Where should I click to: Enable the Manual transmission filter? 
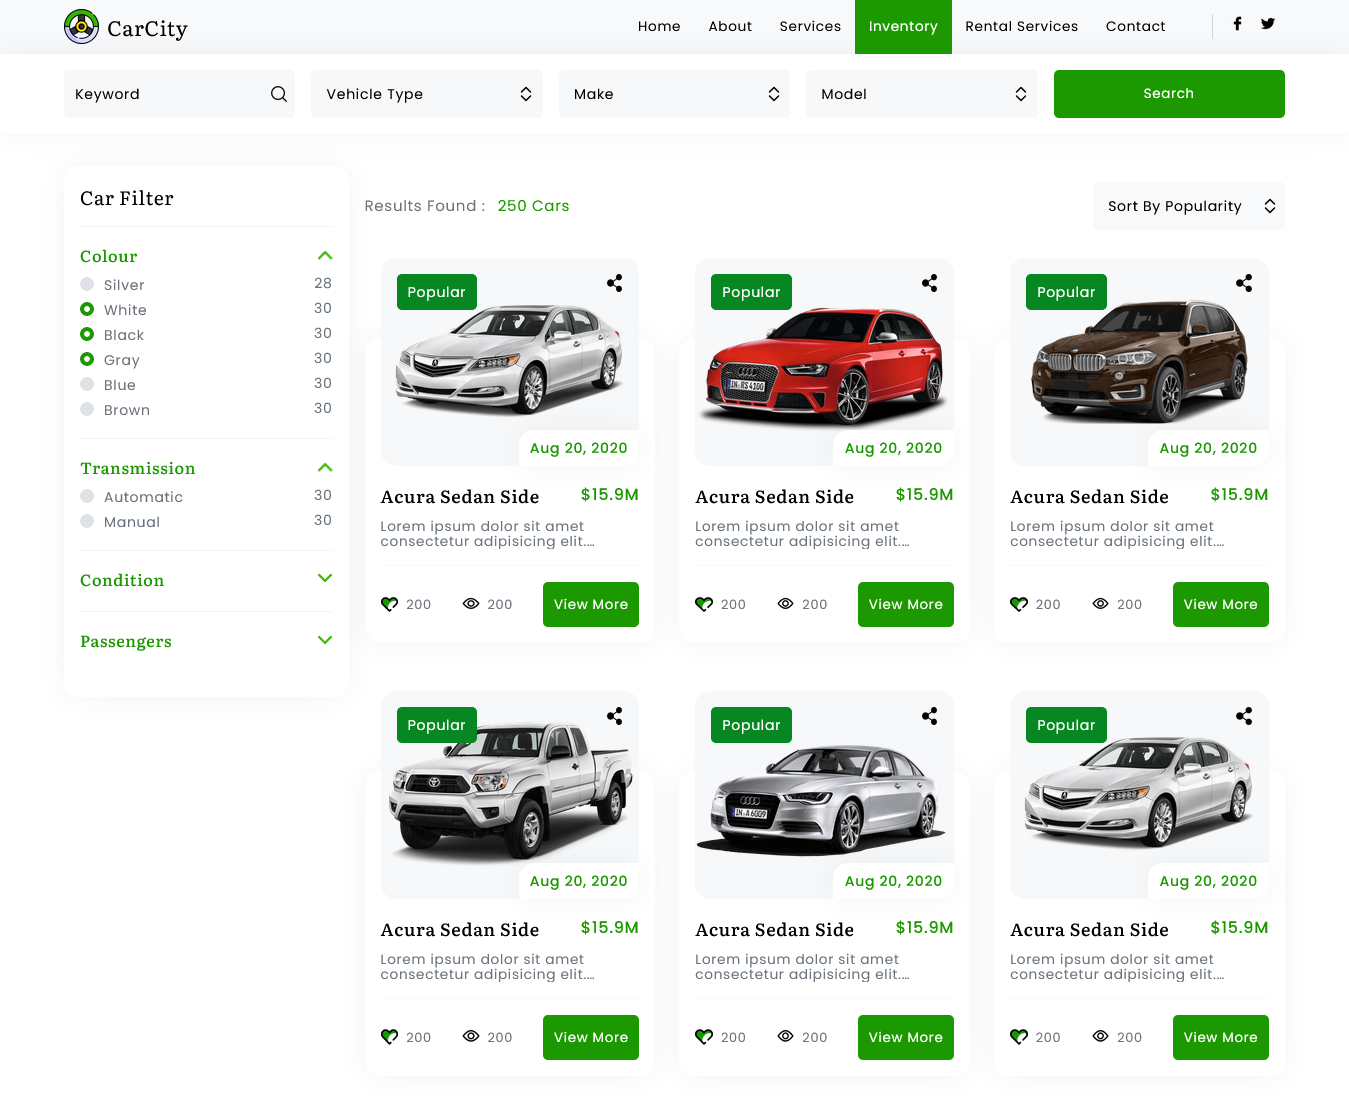click(87, 521)
